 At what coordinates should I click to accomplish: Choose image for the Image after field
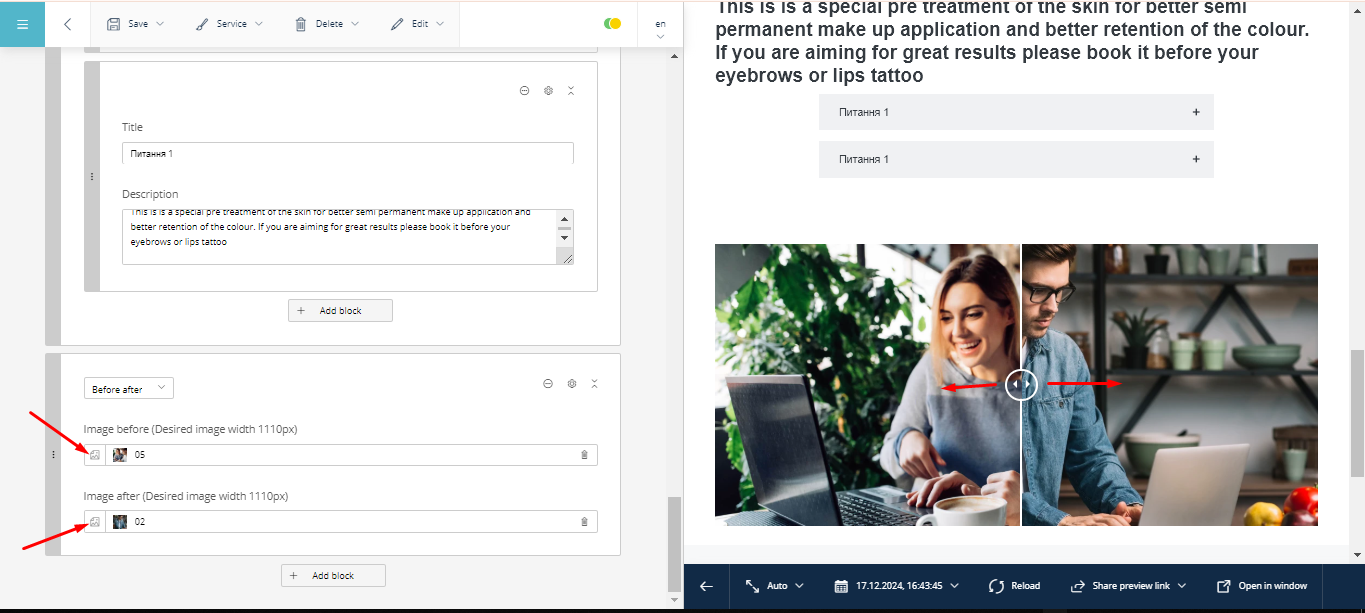pyautogui.click(x=95, y=522)
